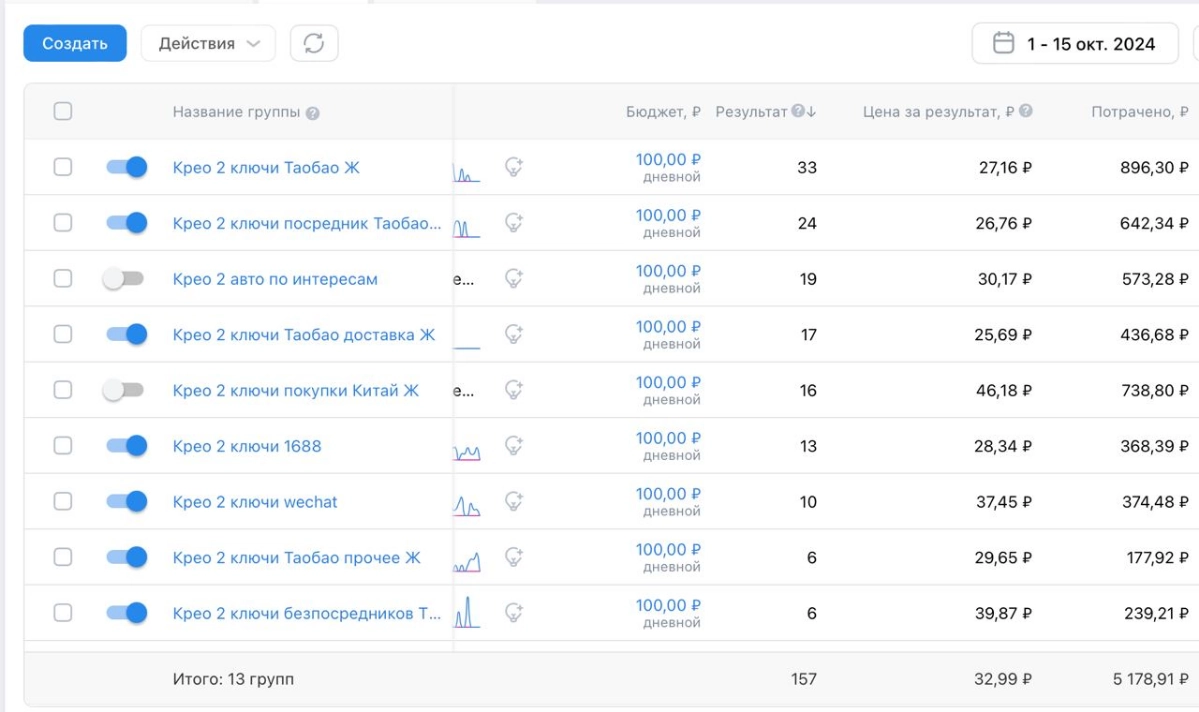Disable the Крео 2 ключи Таобао прочее Ж toggle
1199x712 pixels.
(x=126, y=557)
